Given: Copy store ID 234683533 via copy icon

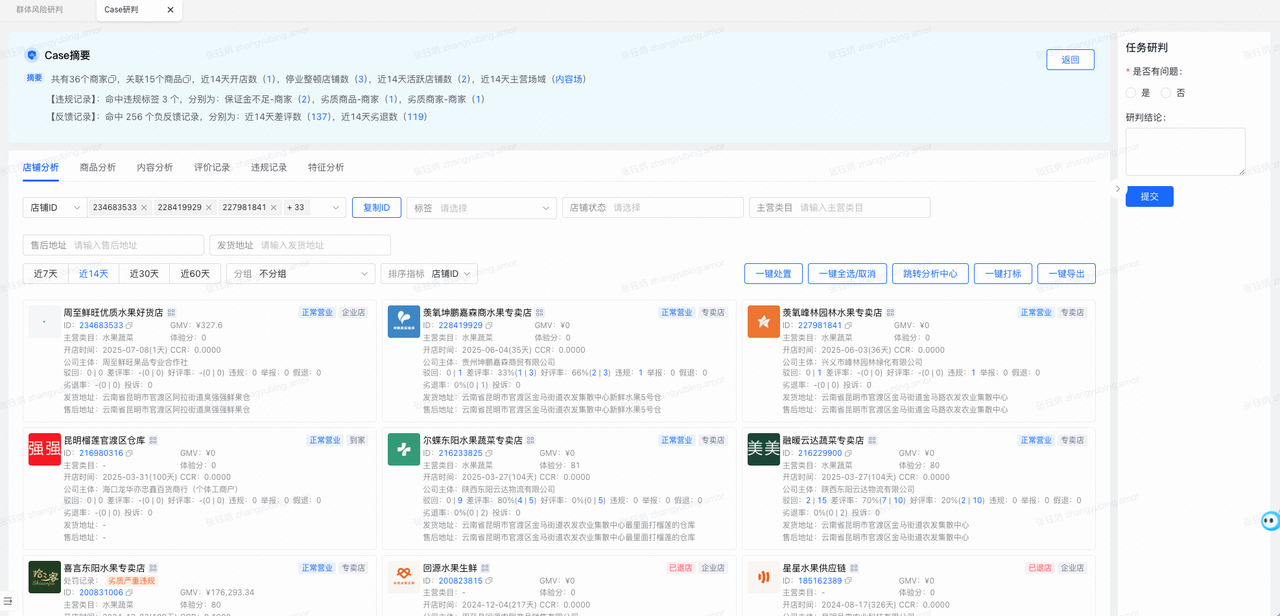Looking at the screenshot, I should pos(130,326).
